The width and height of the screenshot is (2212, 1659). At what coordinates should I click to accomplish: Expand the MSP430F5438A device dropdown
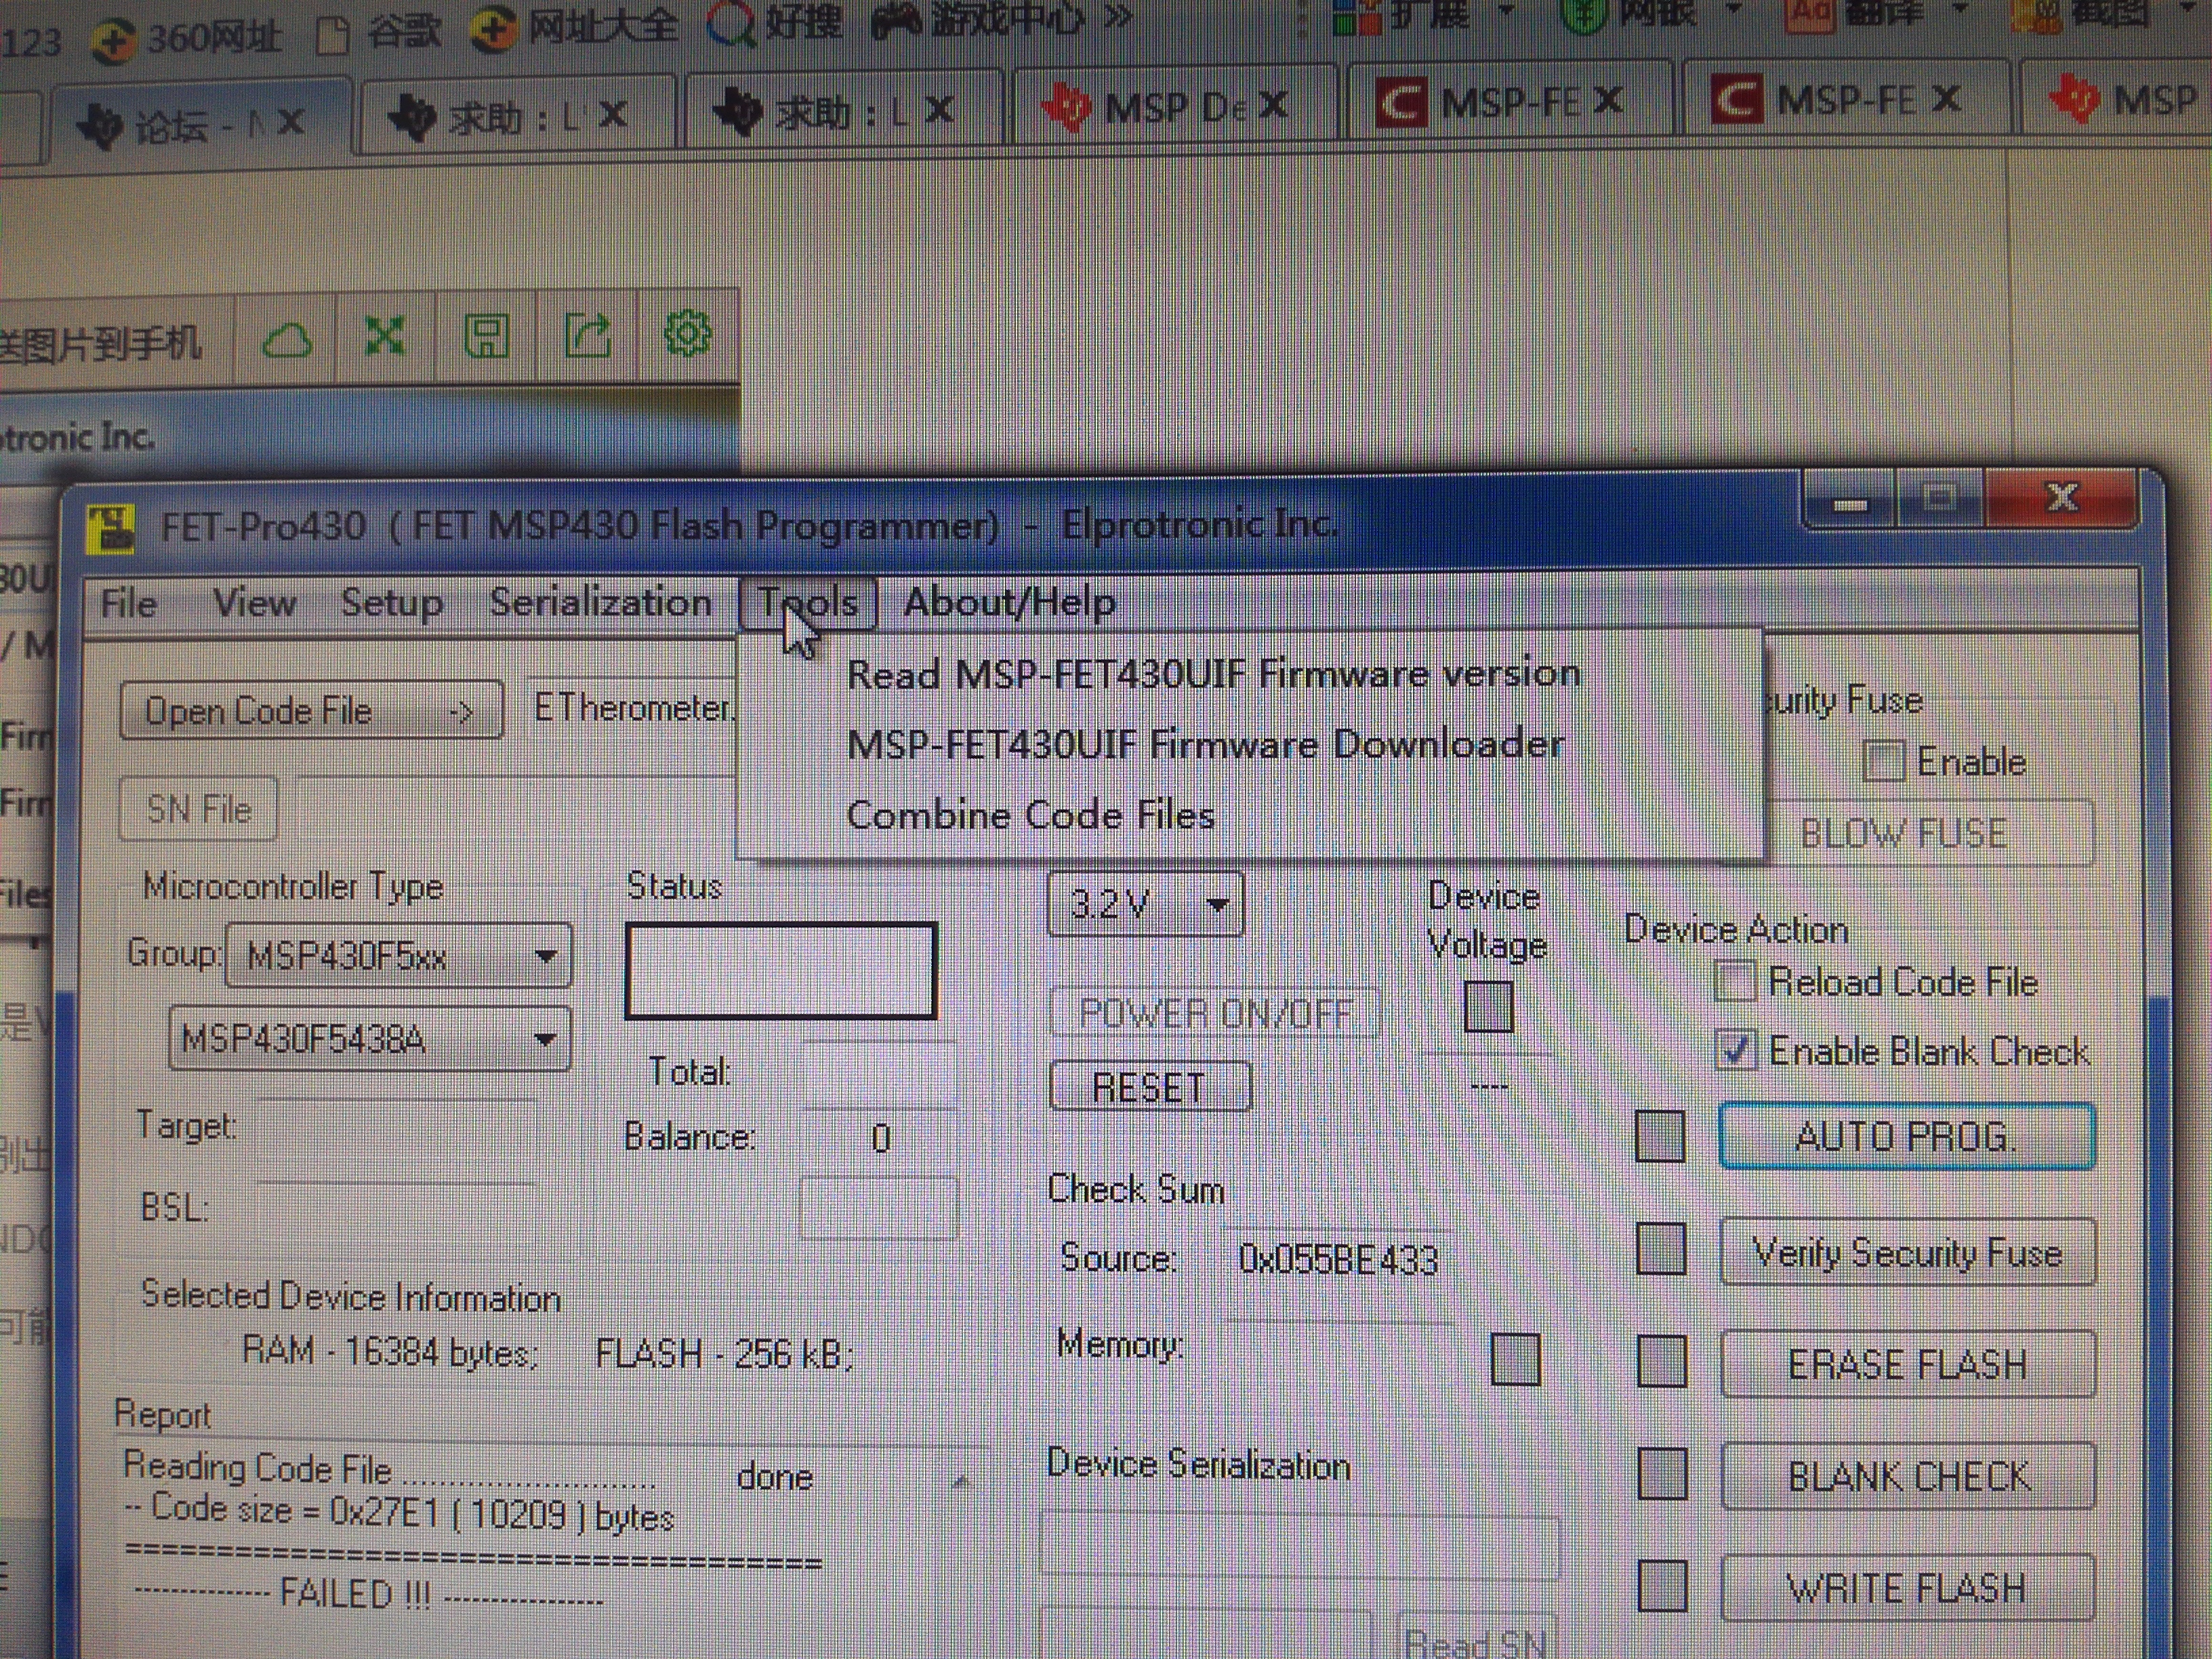tap(545, 1040)
